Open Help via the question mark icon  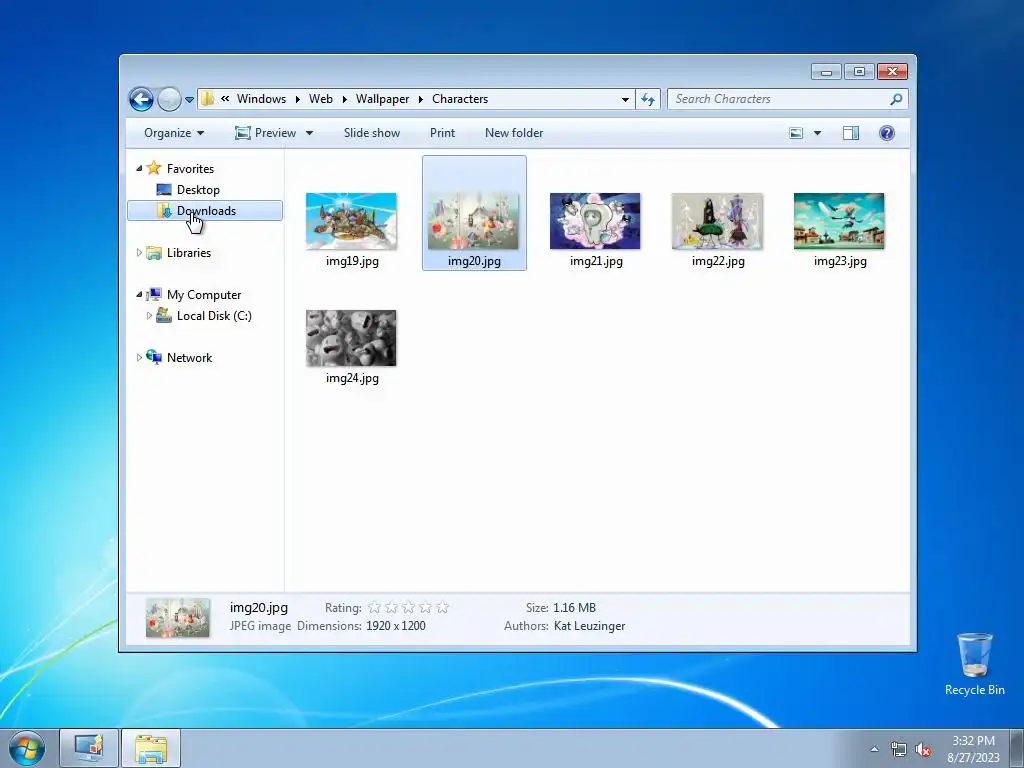click(x=886, y=133)
